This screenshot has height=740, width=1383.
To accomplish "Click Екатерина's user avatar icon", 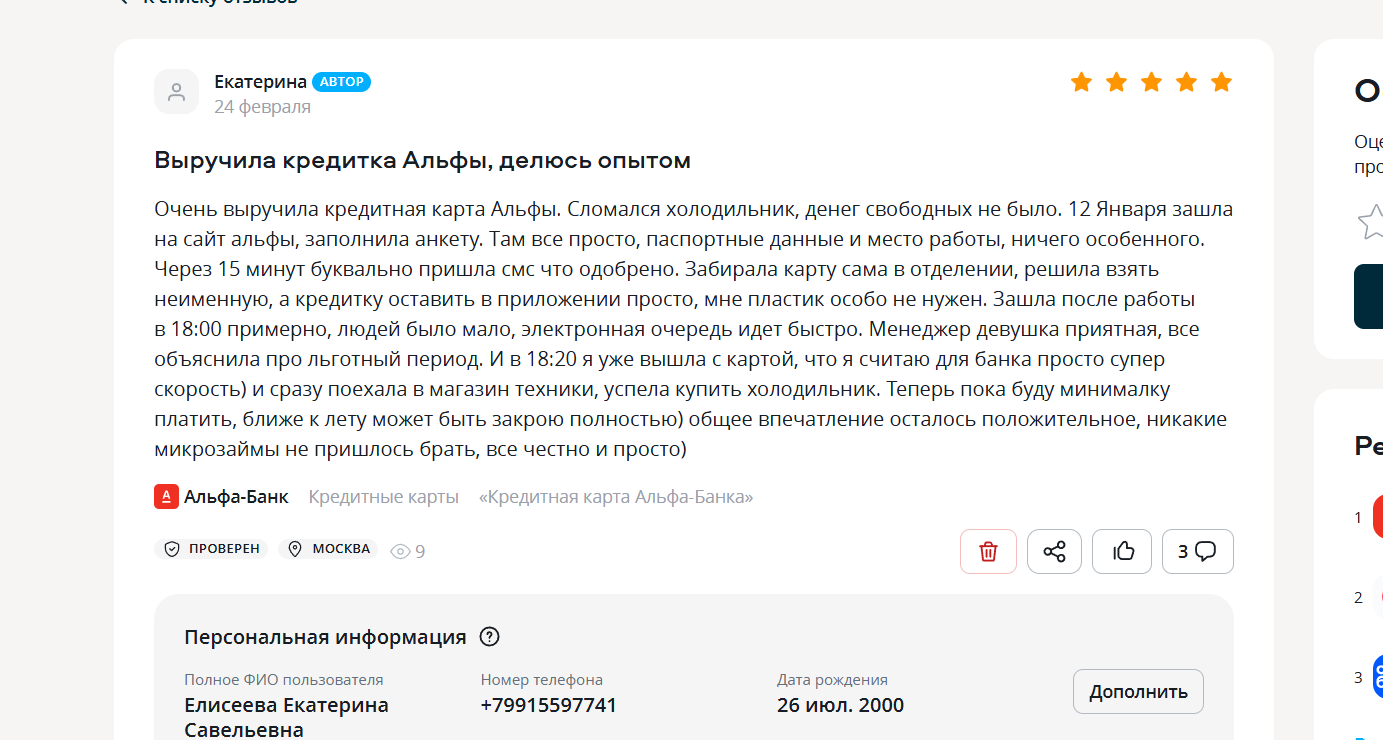I will 176,92.
